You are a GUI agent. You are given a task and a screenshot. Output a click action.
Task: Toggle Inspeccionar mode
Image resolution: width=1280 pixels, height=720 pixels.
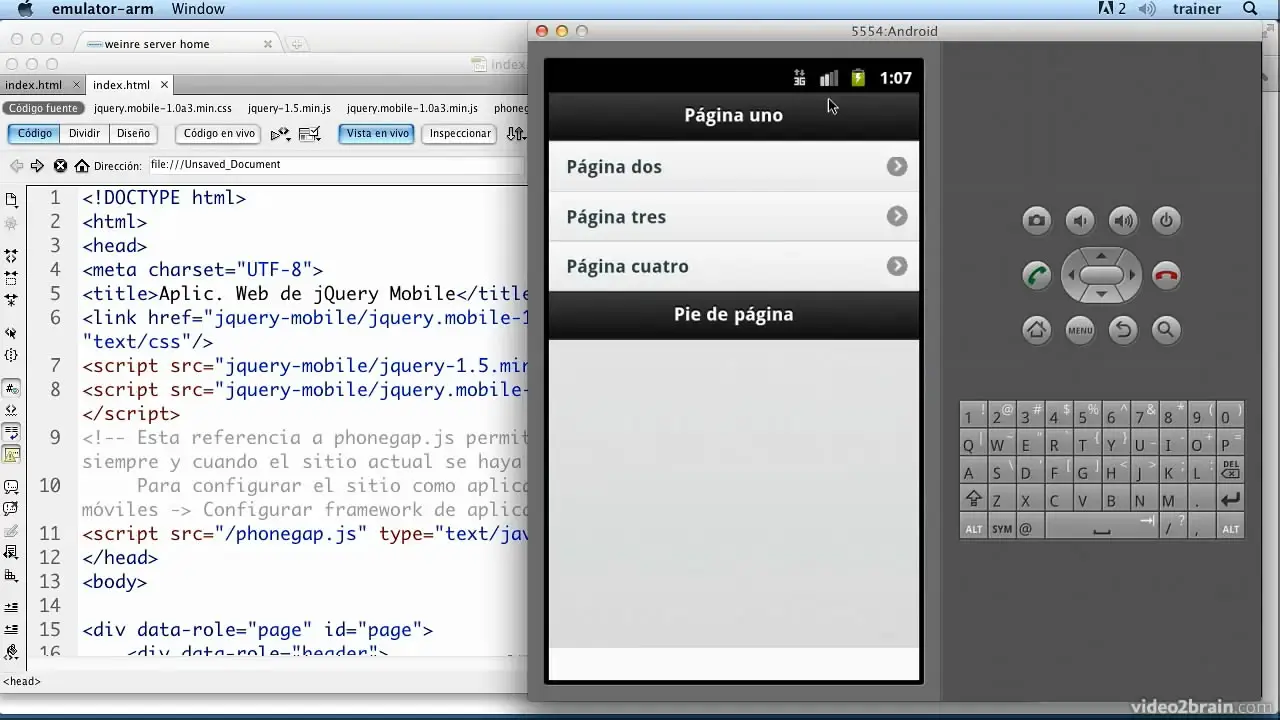coord(460,133)
